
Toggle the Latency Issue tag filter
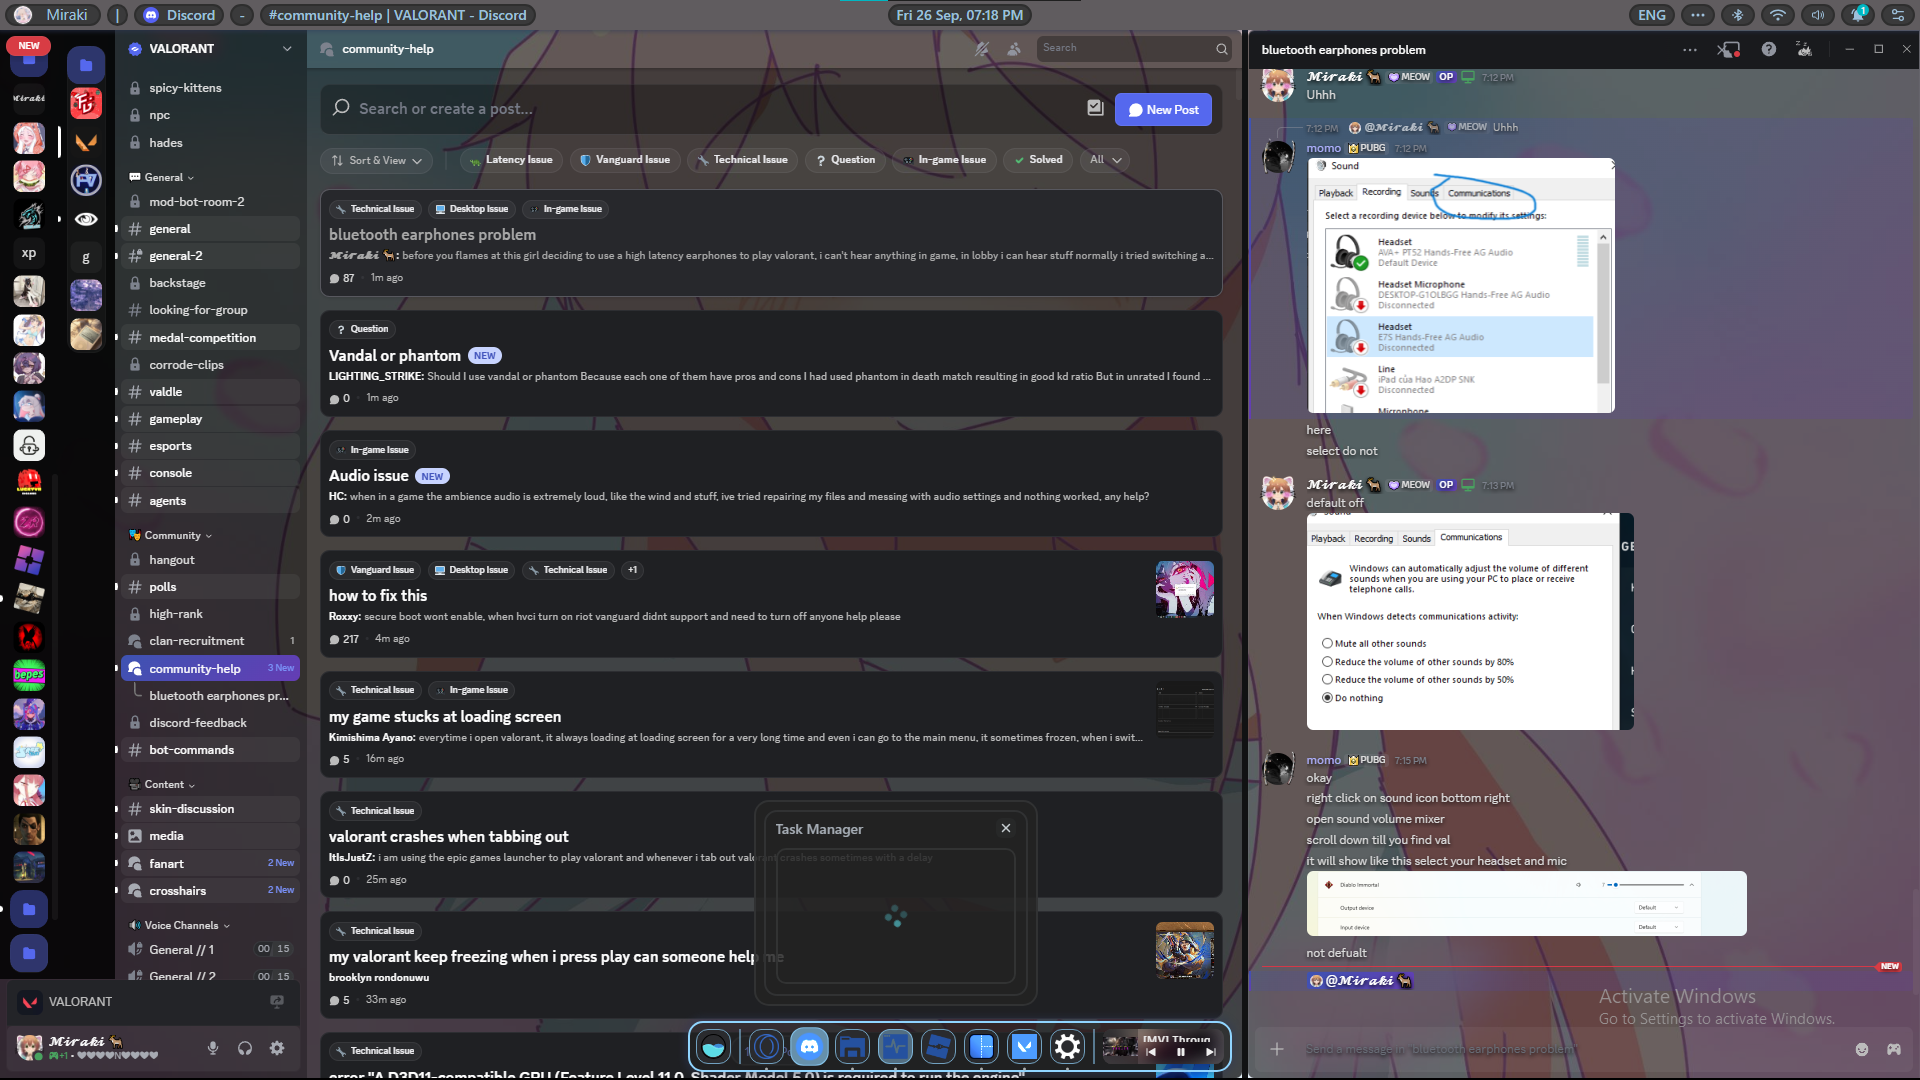(510, 160)
